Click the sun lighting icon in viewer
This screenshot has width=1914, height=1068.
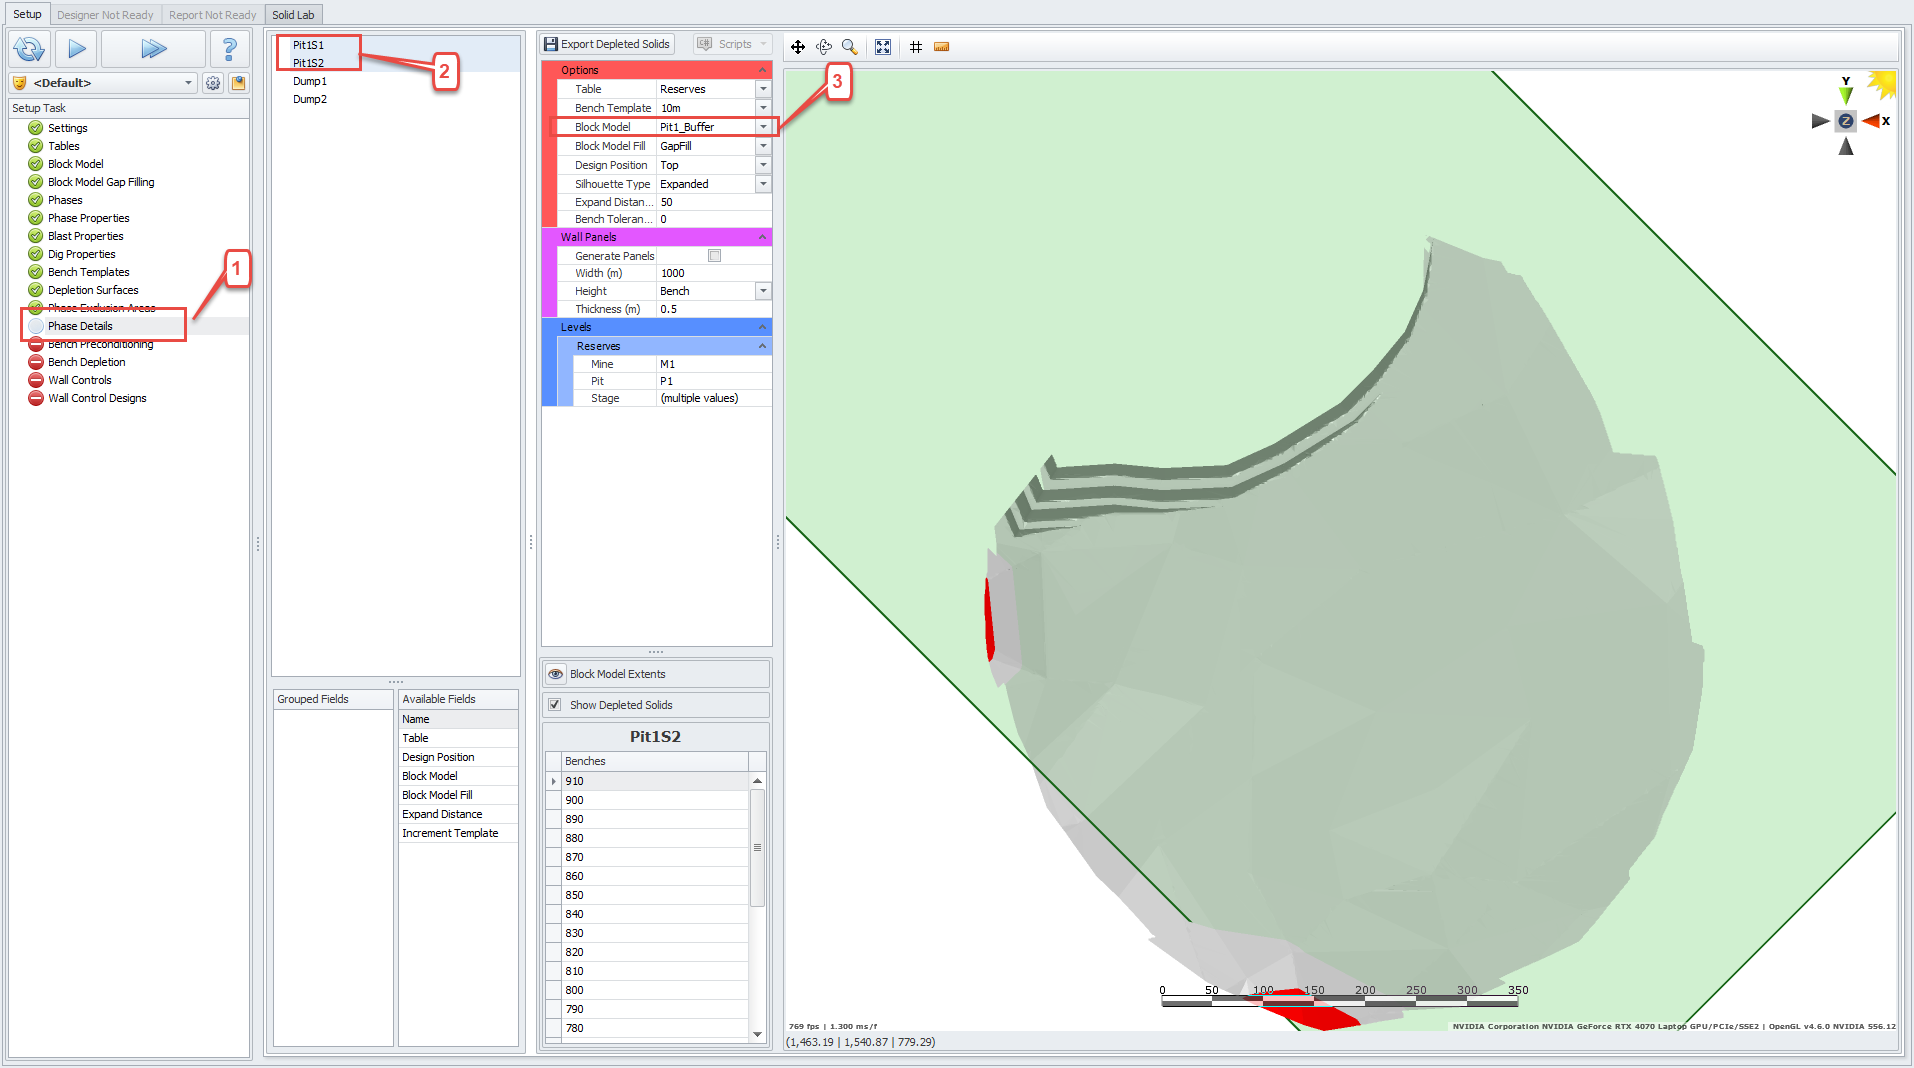point(1881,84)
